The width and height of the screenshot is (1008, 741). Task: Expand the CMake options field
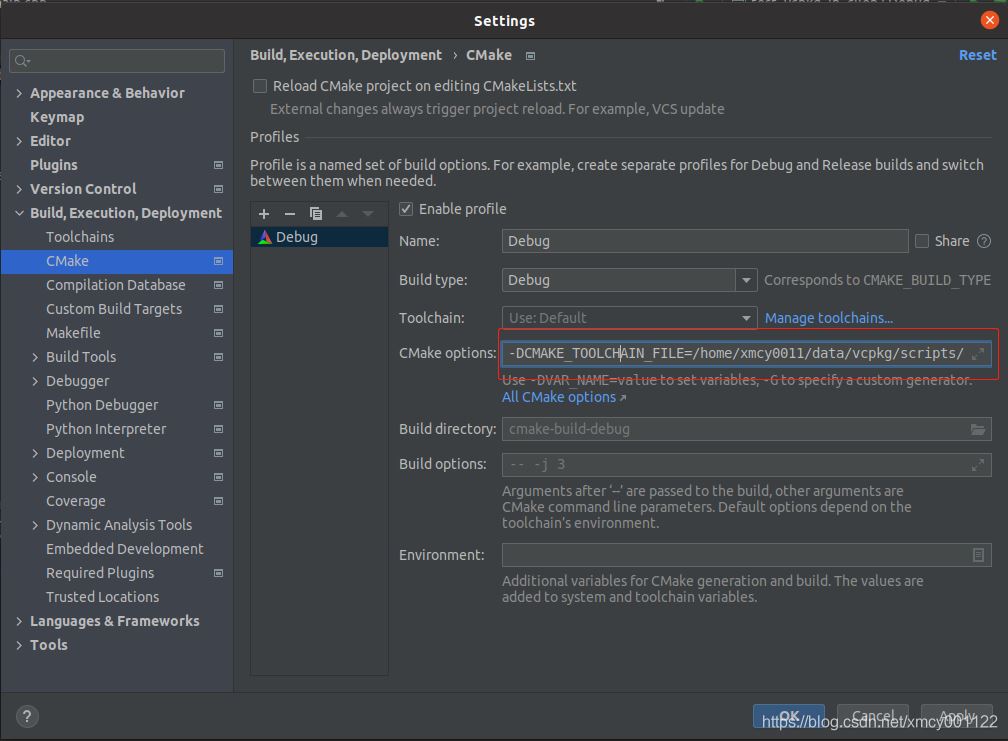[977, 354]
